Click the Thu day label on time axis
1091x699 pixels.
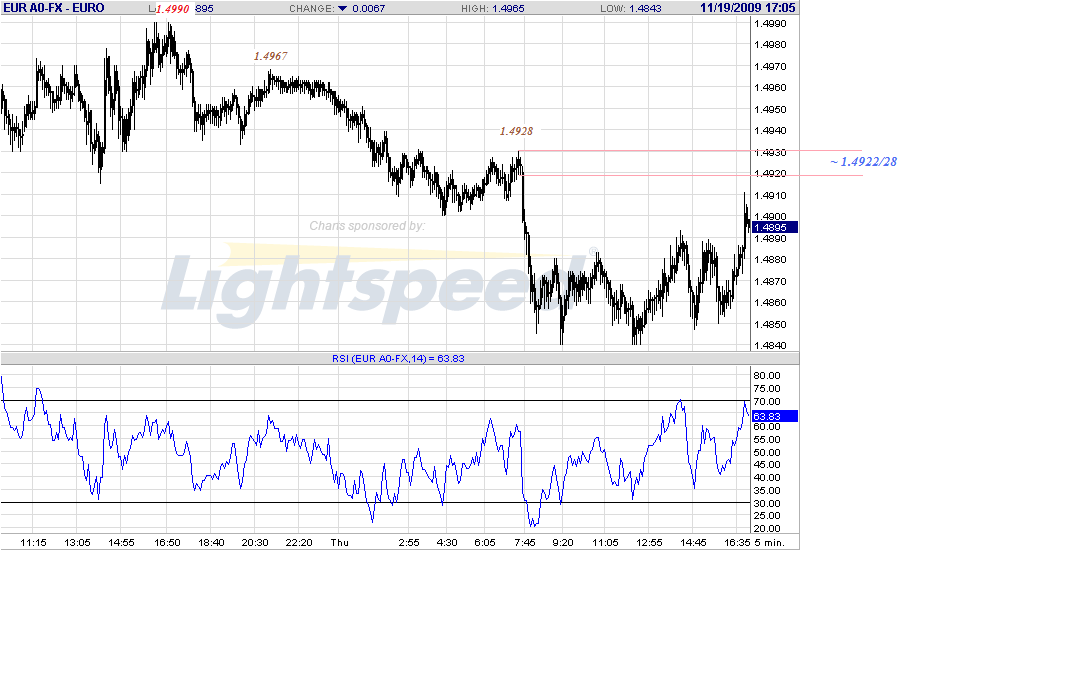tap(340, 543)
